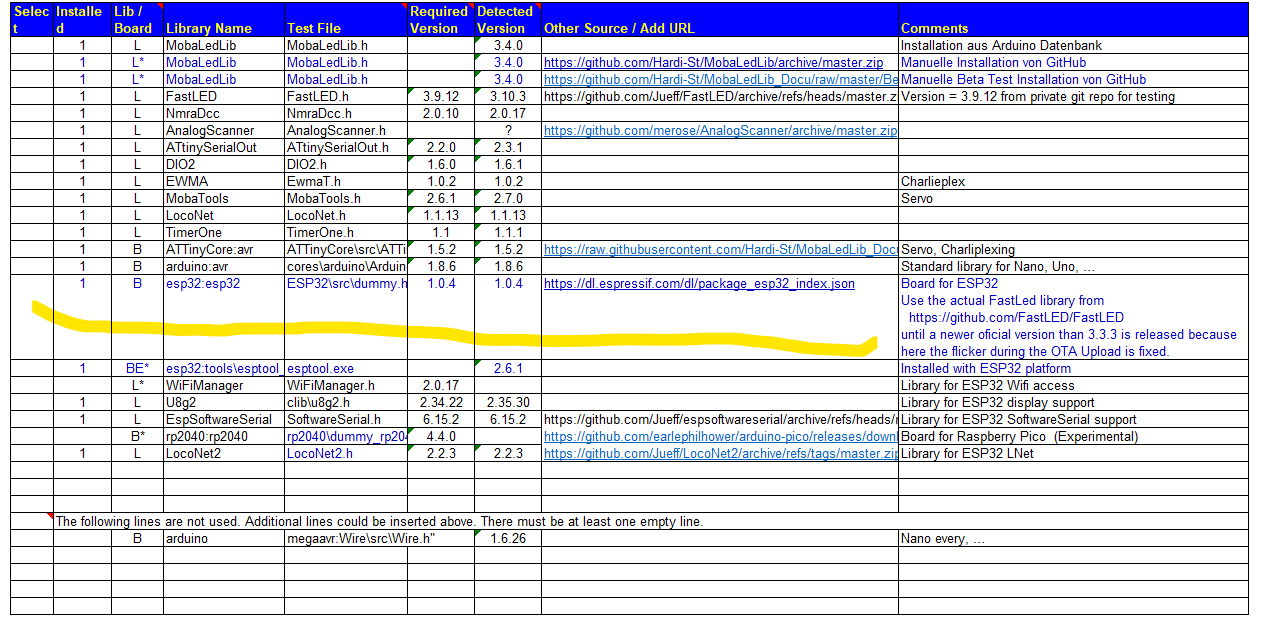The image size is (1261, 617).
Task: Select comment 'Installed with ESP32 platform'
Action: click(x=1074, y=369)
